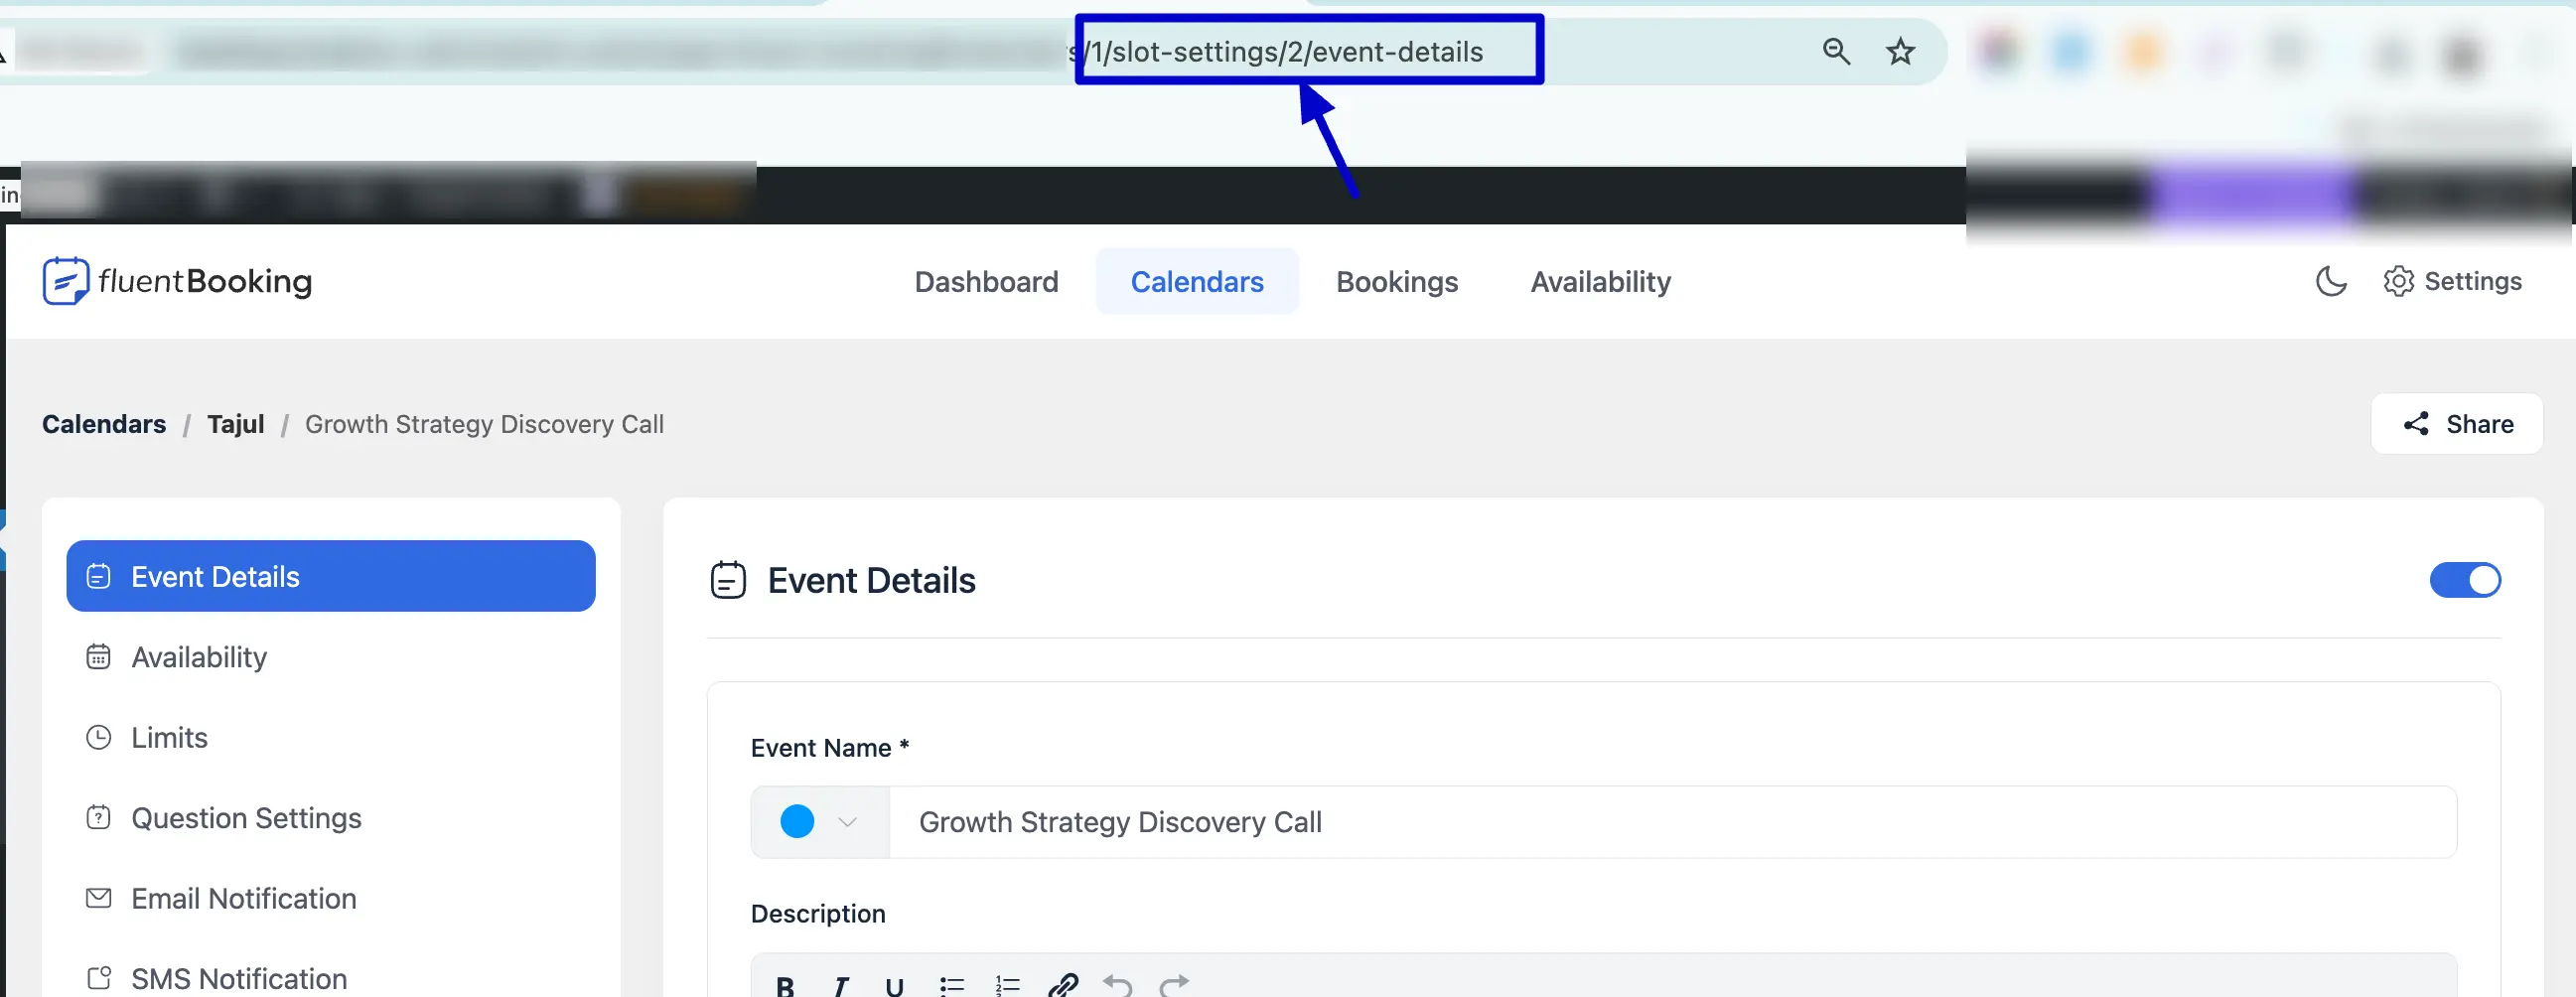Select Event Details in the sidebar
Viewport: 2576px width, 997px height.
331,576
